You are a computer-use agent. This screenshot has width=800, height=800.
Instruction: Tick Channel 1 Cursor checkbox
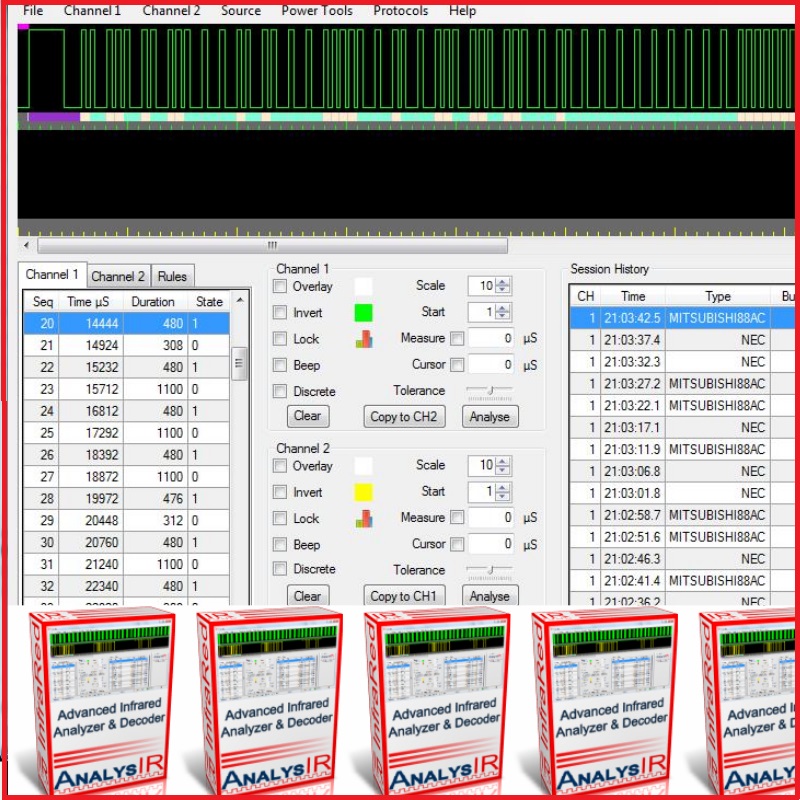coord(458,364)
